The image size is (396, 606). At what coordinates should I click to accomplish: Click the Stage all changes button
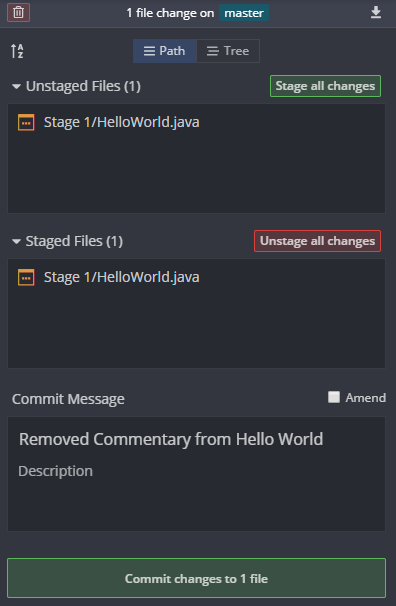[x=325, y=86]
